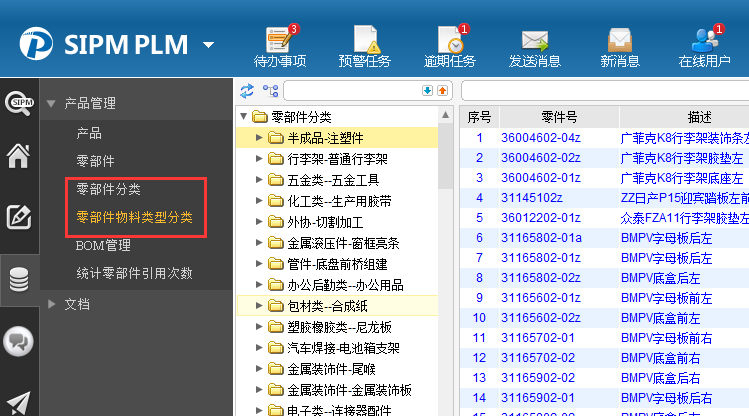Click row number 13 cell
This screenshot has width=749, height=416.
(x=479, y=378)
